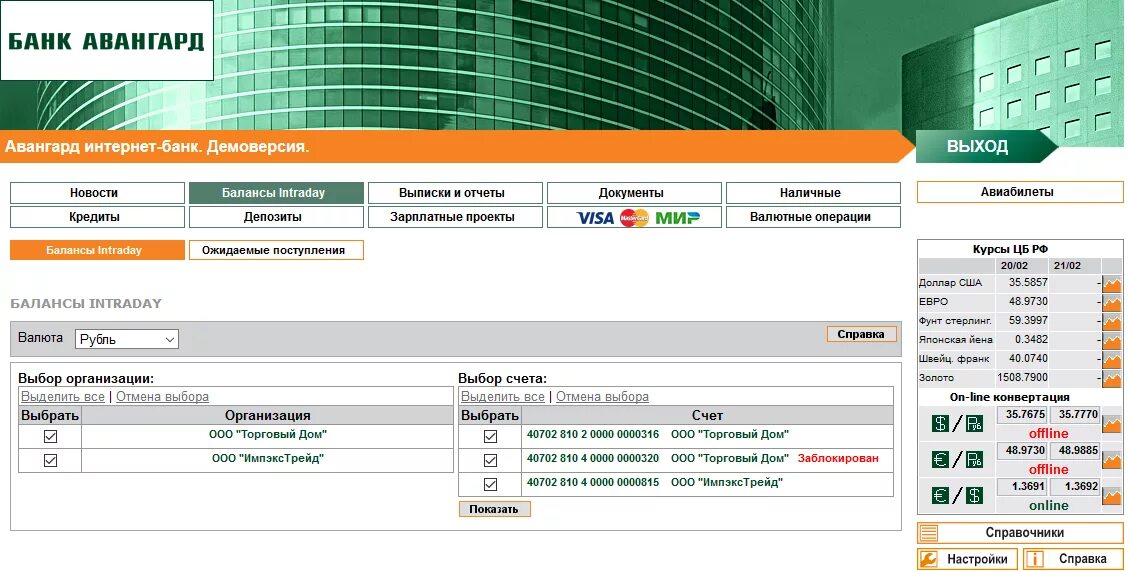Open the ЕВРО rate chart icon
1128x571 pixels.
pos(1111,303)
